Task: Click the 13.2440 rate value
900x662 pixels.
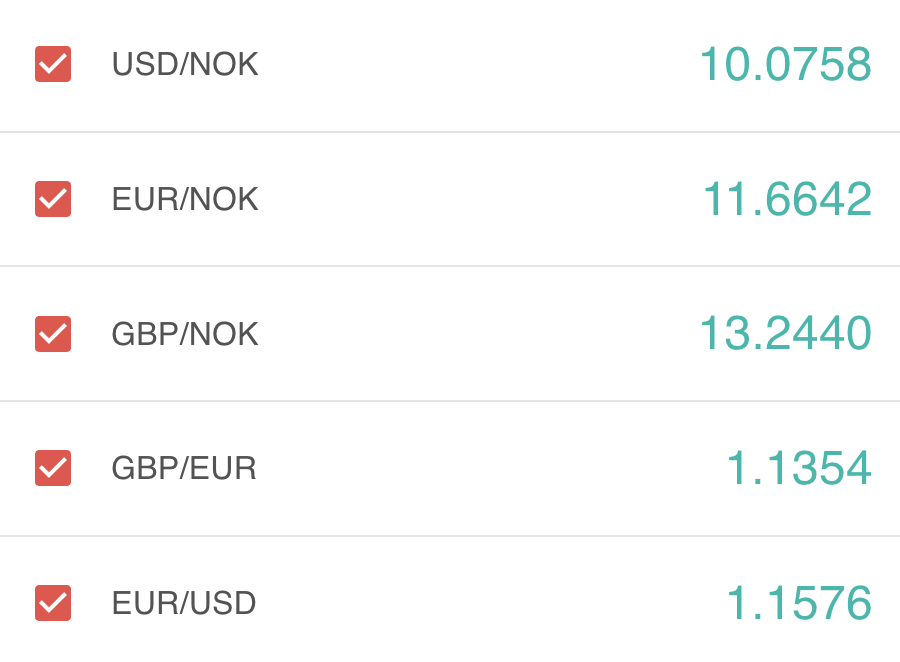Action: pyautogui.click(x=785, y=334)
